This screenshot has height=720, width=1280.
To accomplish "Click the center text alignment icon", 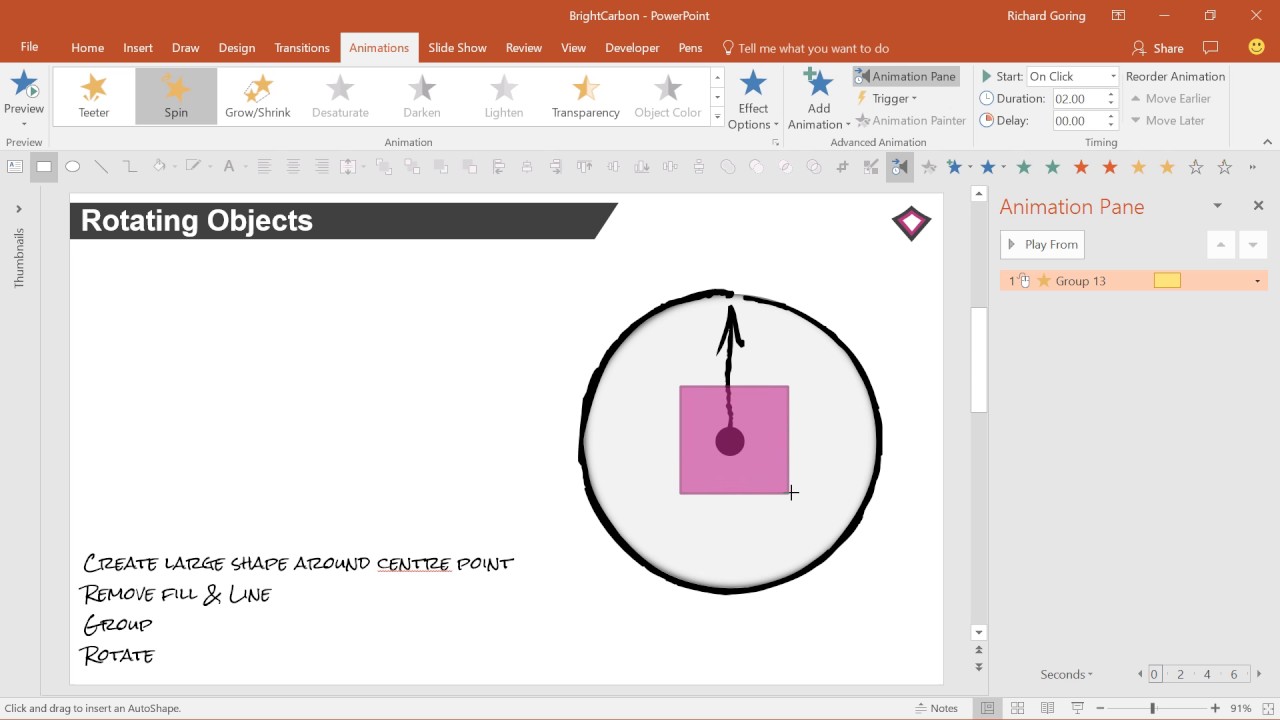I will click(293, 167).
